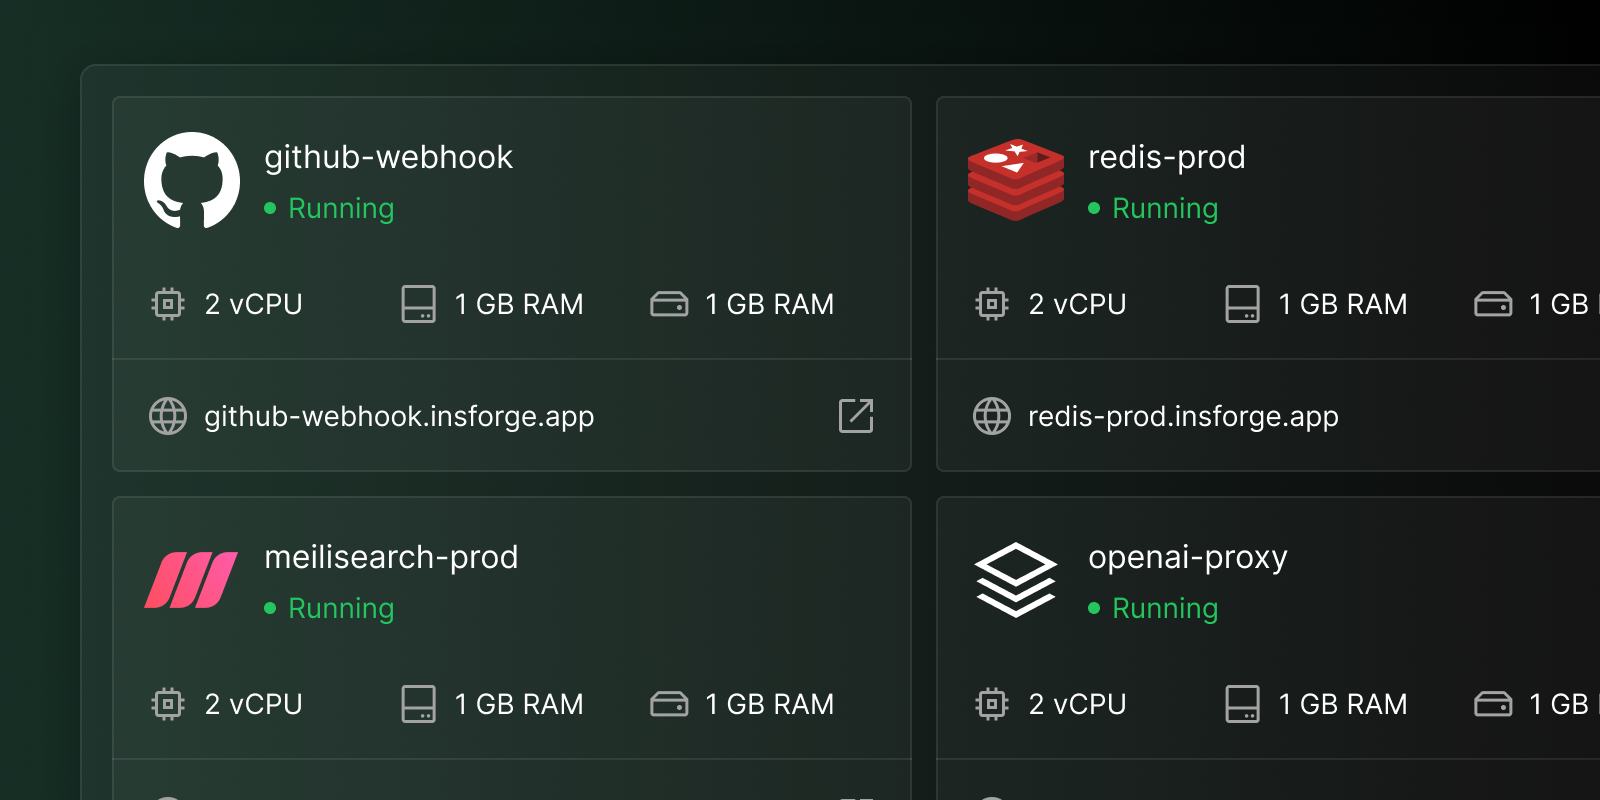1600x800 pixels.
Task: Open the redis-prod.insforge.app domain link
Action: [1183, 416]
